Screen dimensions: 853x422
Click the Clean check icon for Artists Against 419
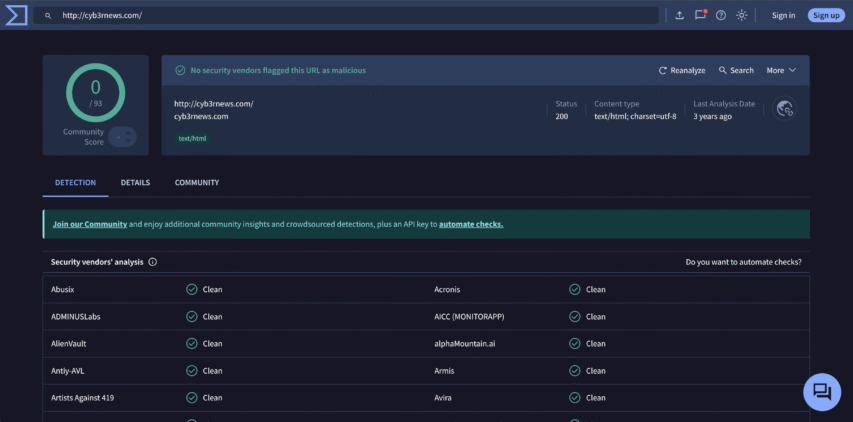point(191,398)
